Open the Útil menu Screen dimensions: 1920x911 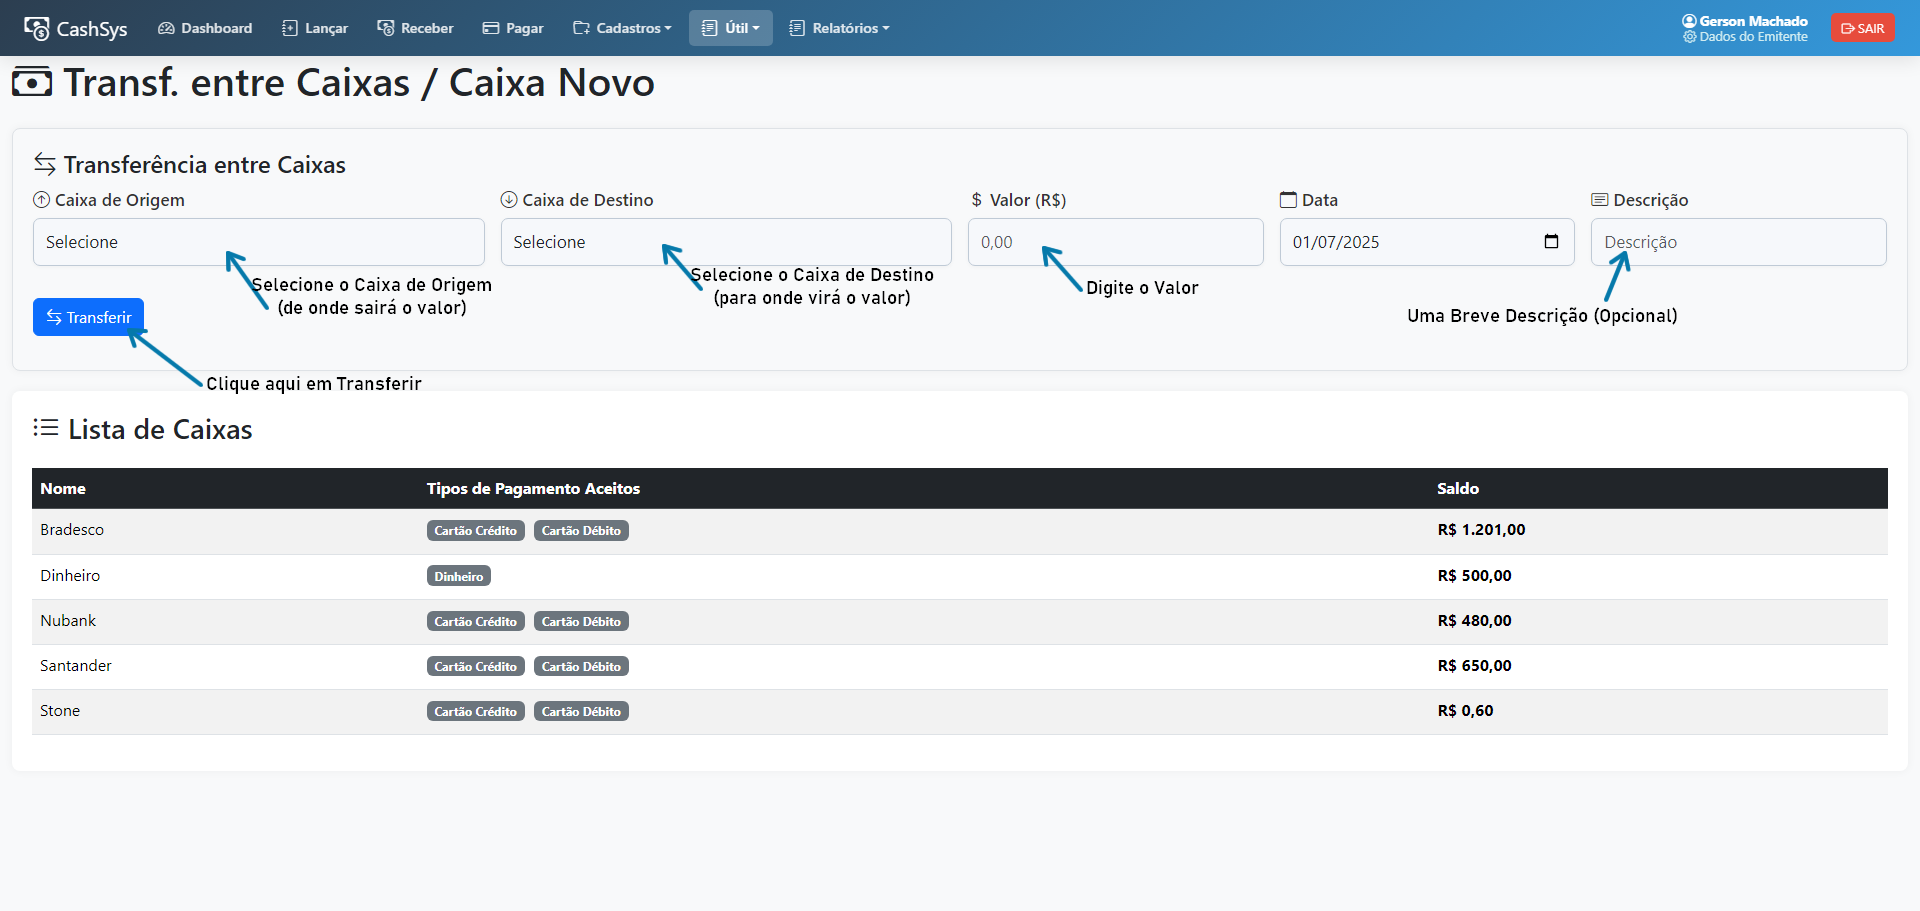[731, 29]
